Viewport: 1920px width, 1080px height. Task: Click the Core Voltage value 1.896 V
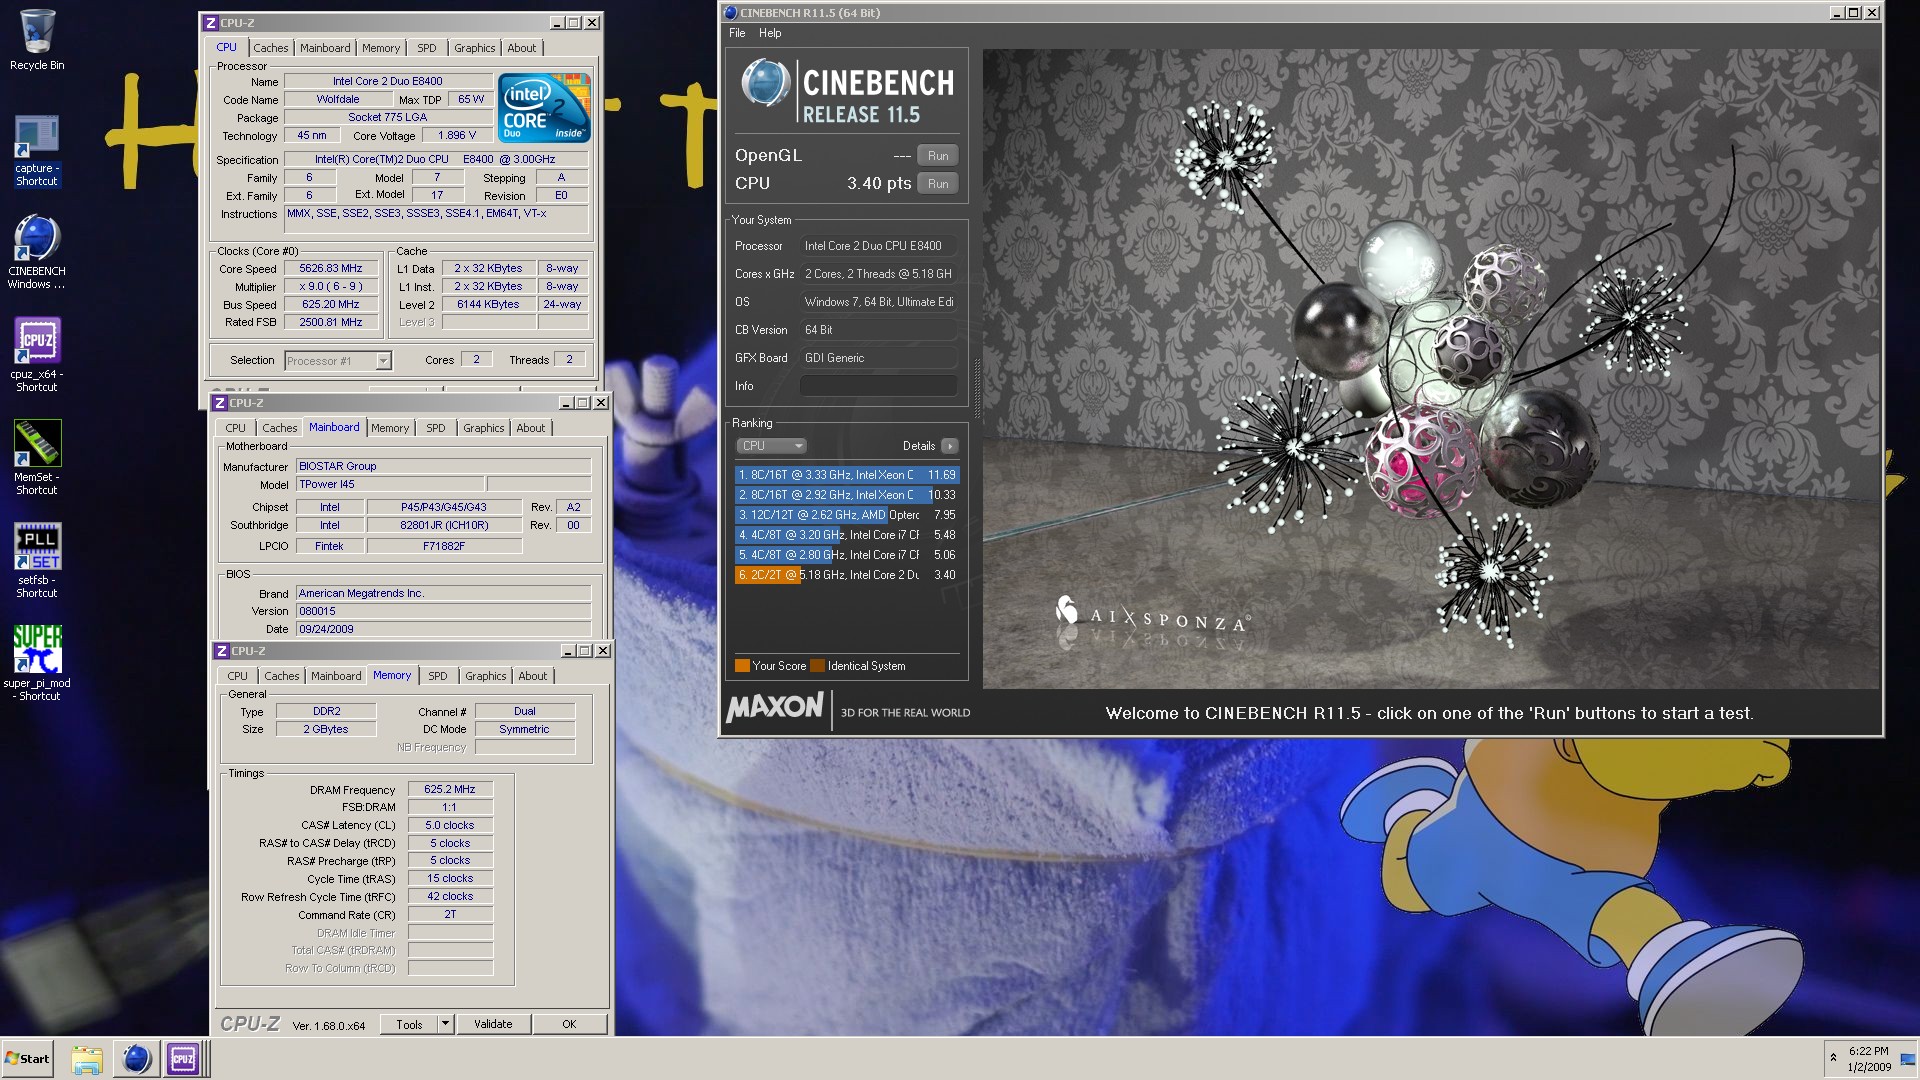click(457, 136)
